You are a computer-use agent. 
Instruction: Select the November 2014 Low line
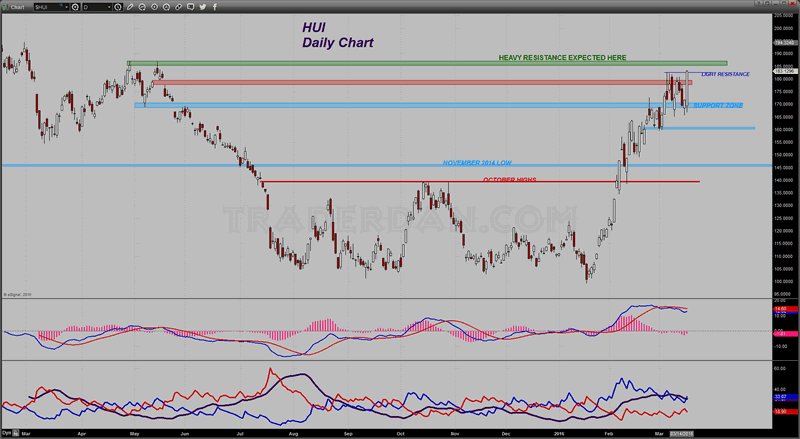pos(300,164)
